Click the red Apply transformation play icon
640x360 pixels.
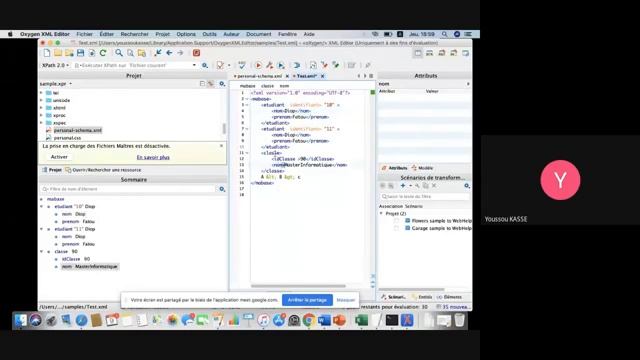click(258, 65)
